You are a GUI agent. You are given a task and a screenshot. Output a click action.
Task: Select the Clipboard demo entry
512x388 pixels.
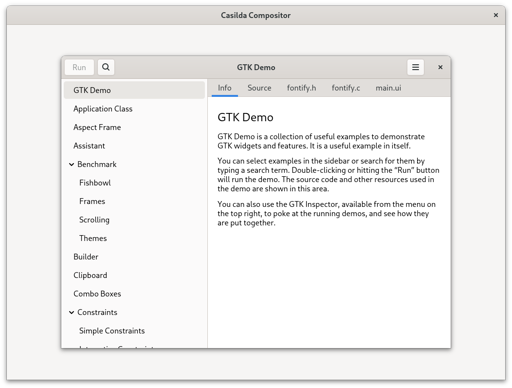click(x=134, y=275)
